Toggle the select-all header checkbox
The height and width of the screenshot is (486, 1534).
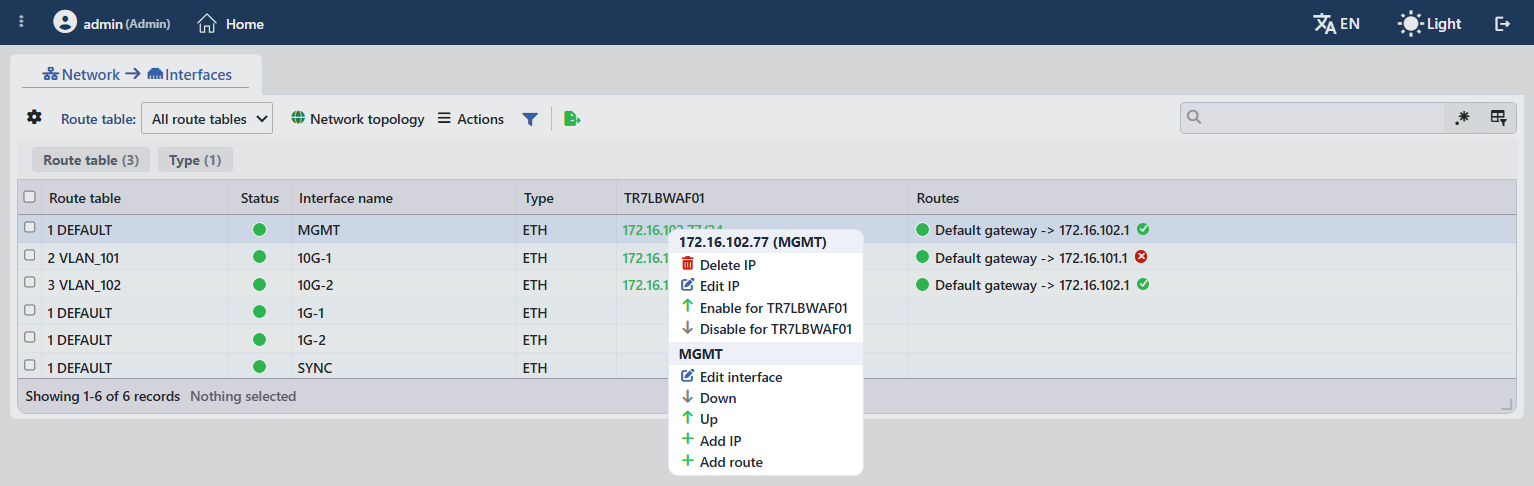[x=30, y=197]
